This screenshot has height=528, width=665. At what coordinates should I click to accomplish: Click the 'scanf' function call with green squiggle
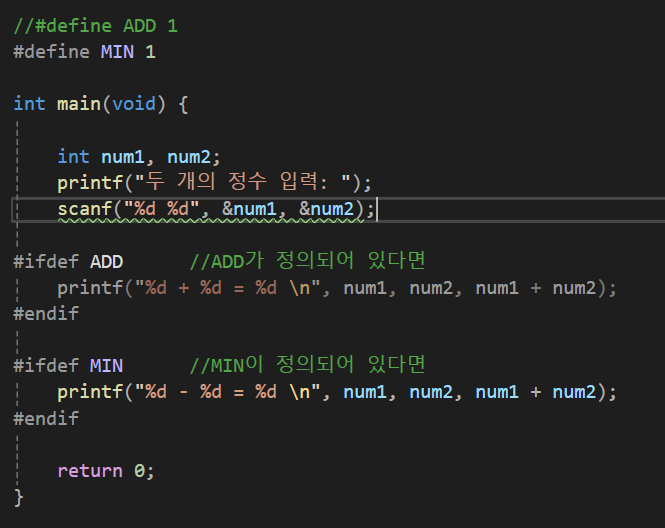tap(216, 209)
